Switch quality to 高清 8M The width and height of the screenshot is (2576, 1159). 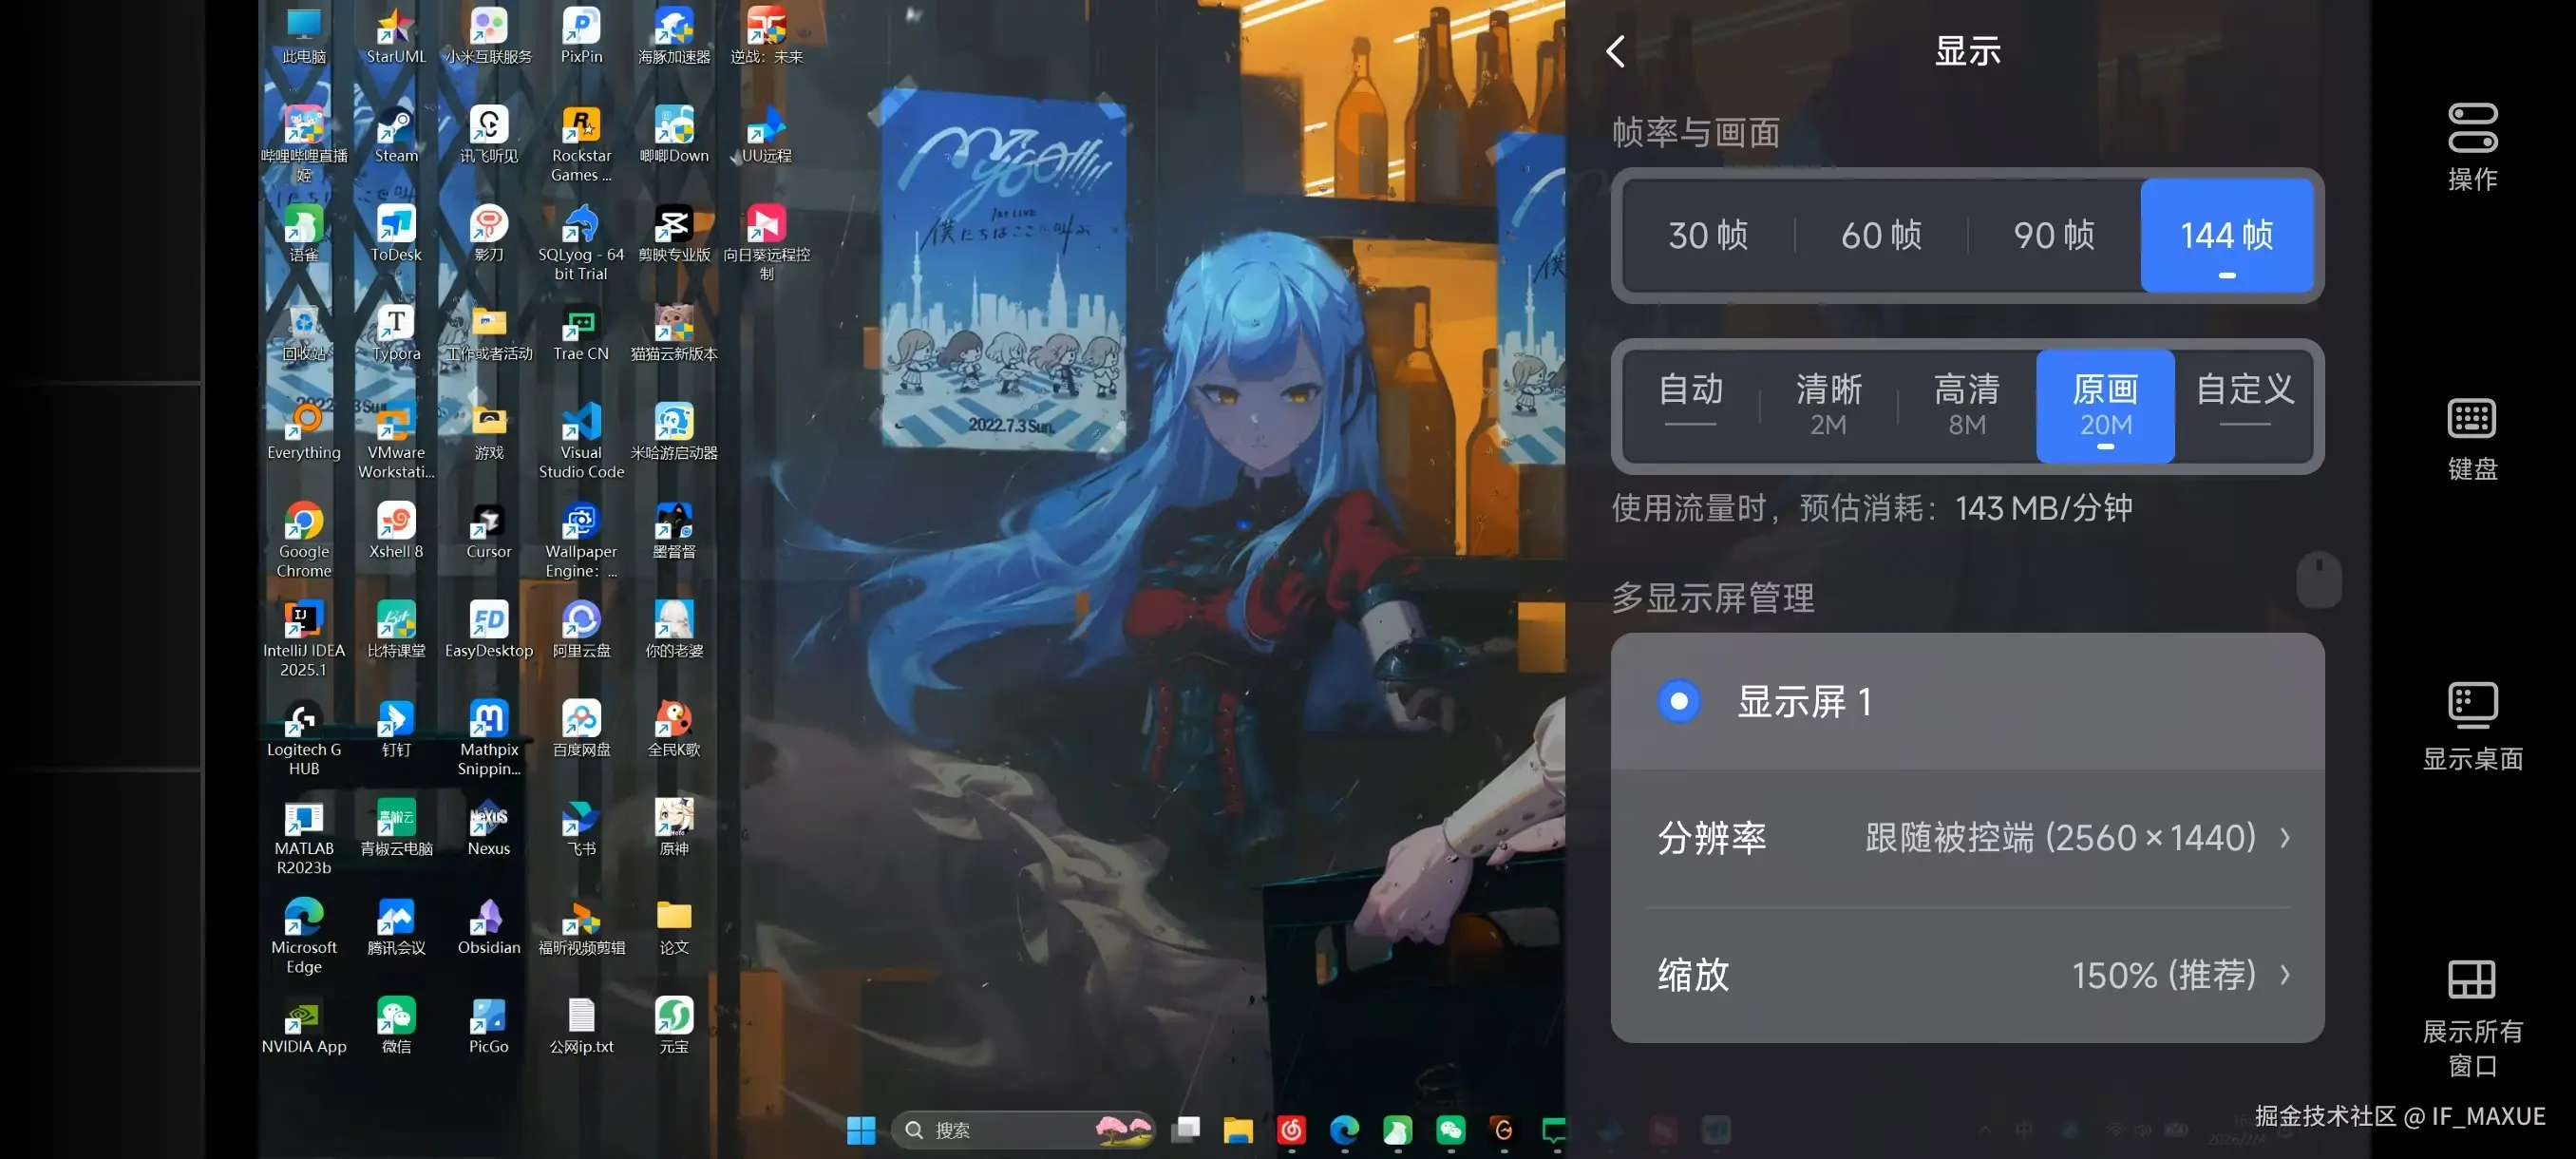[x=1967, y=404]
